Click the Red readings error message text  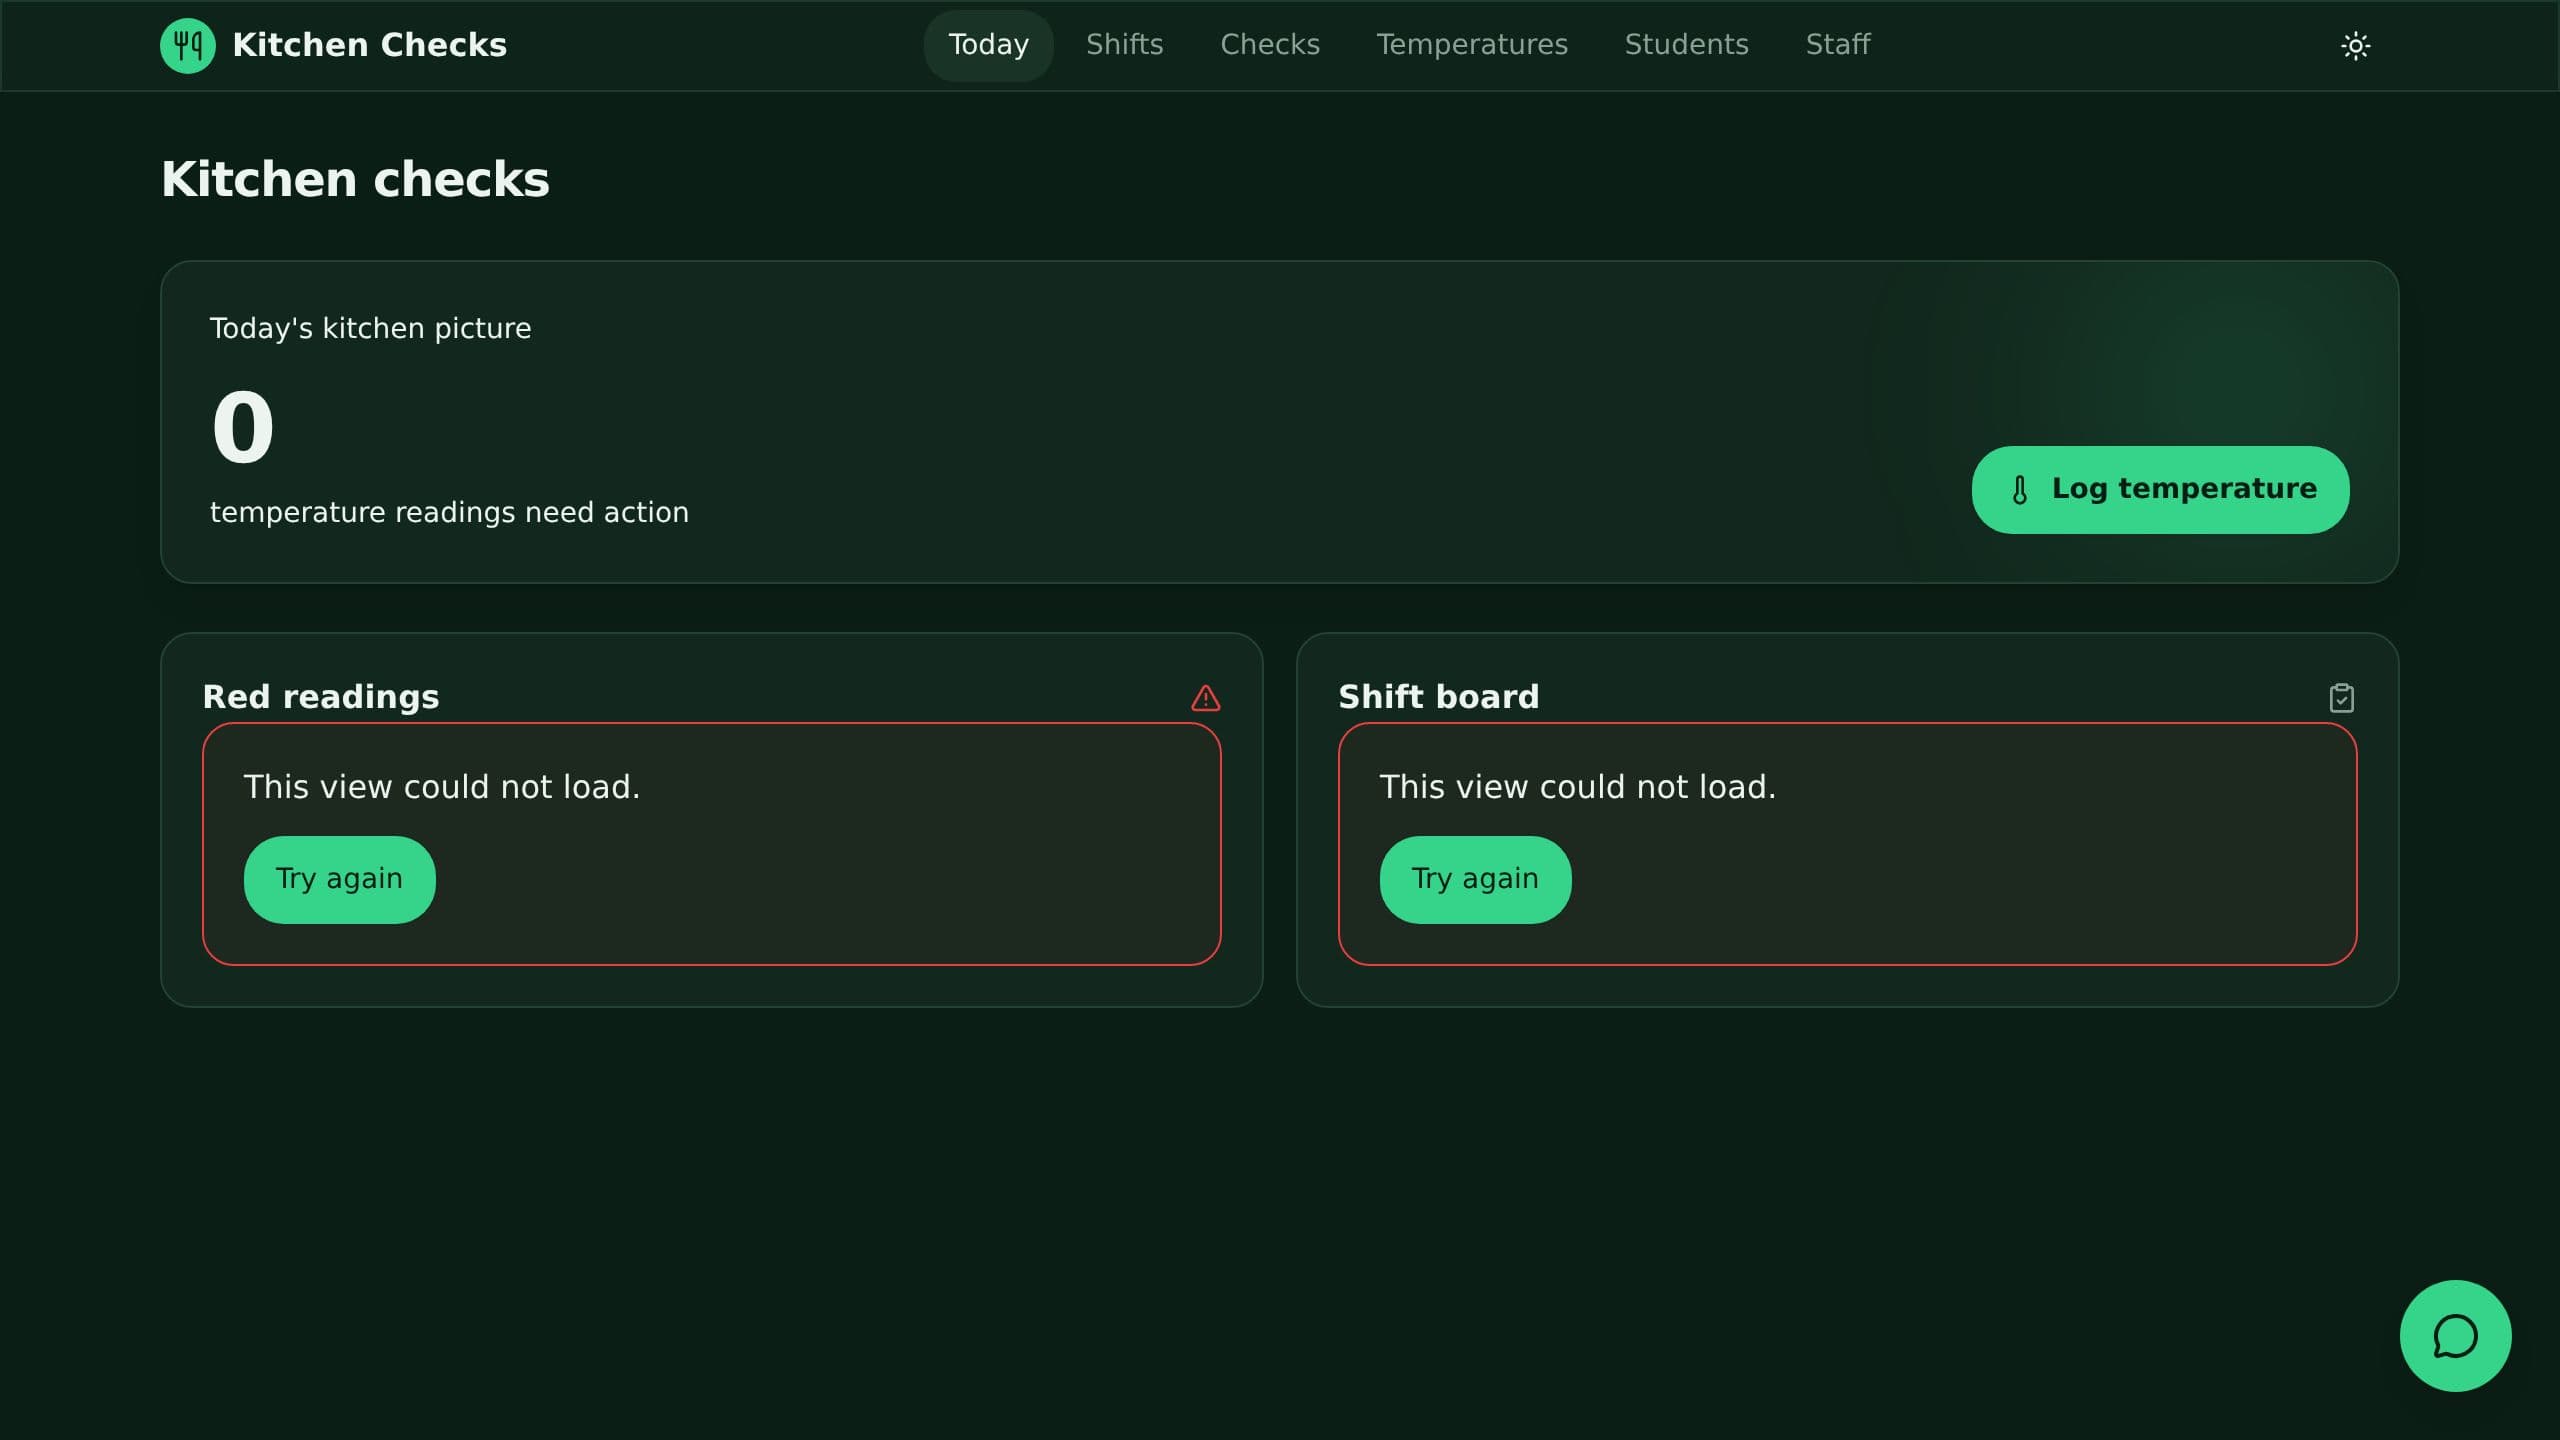tap(441, 787)
